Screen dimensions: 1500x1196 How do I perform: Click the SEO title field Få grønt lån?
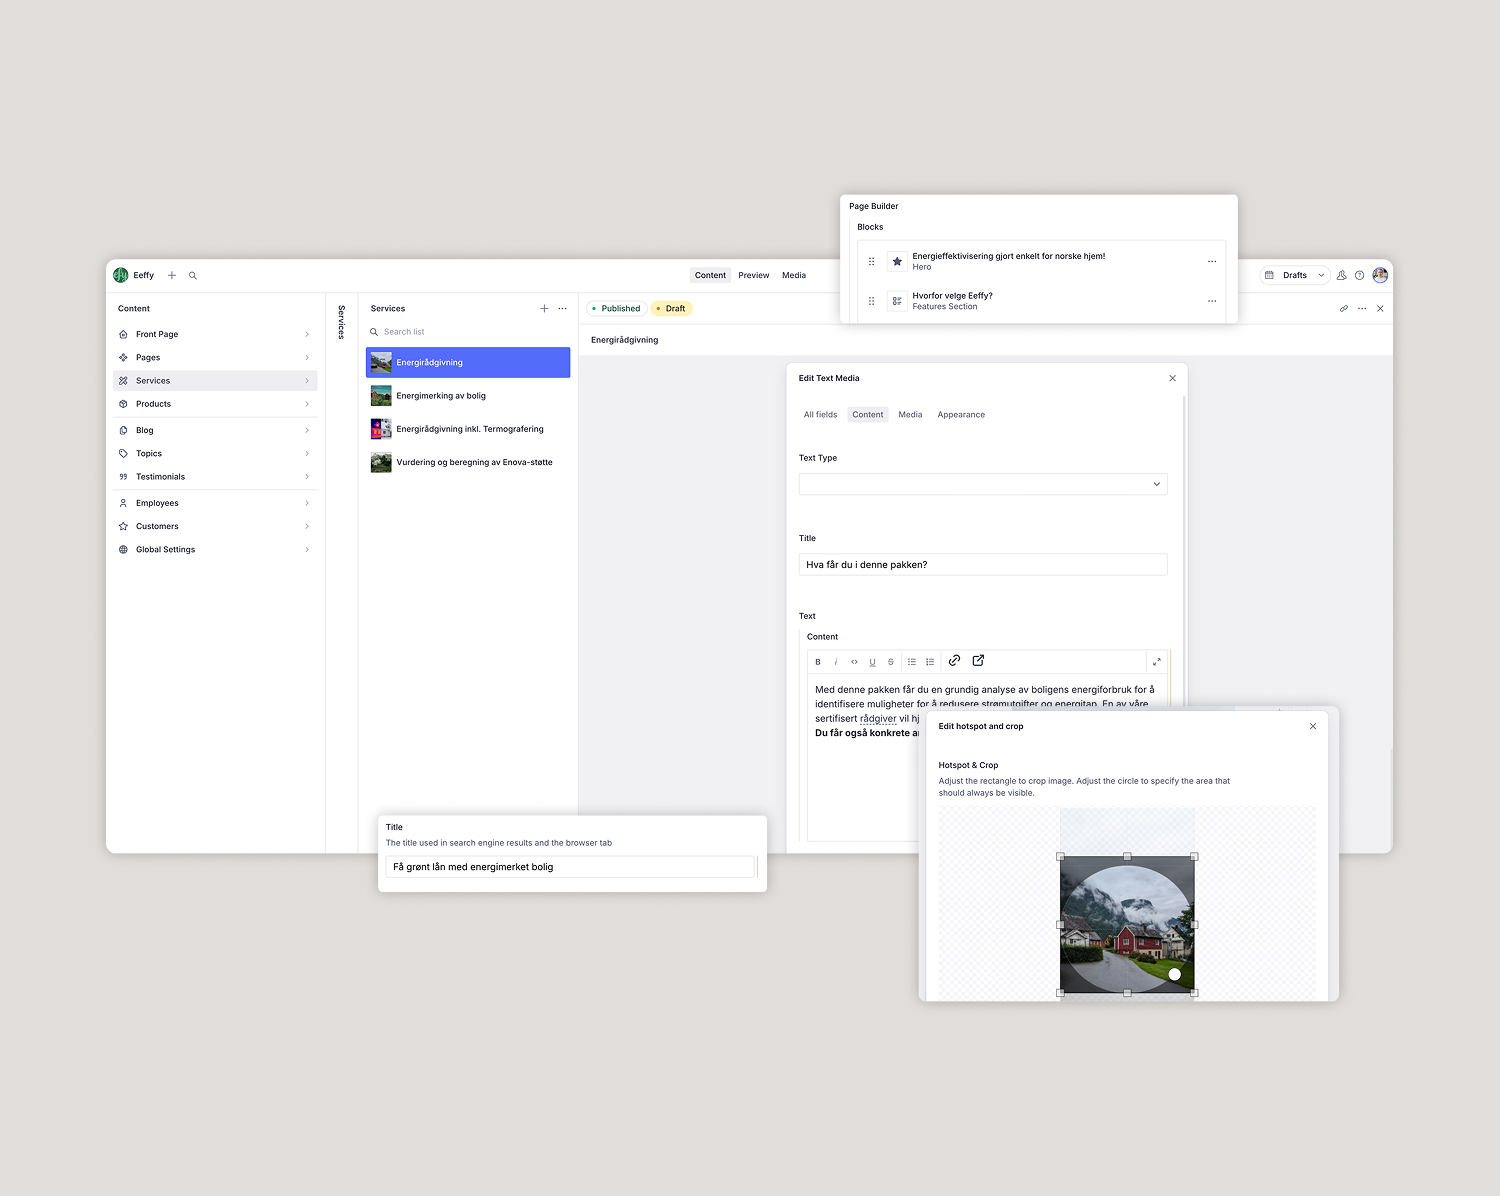pyautogui.click(x=570, y=867)
